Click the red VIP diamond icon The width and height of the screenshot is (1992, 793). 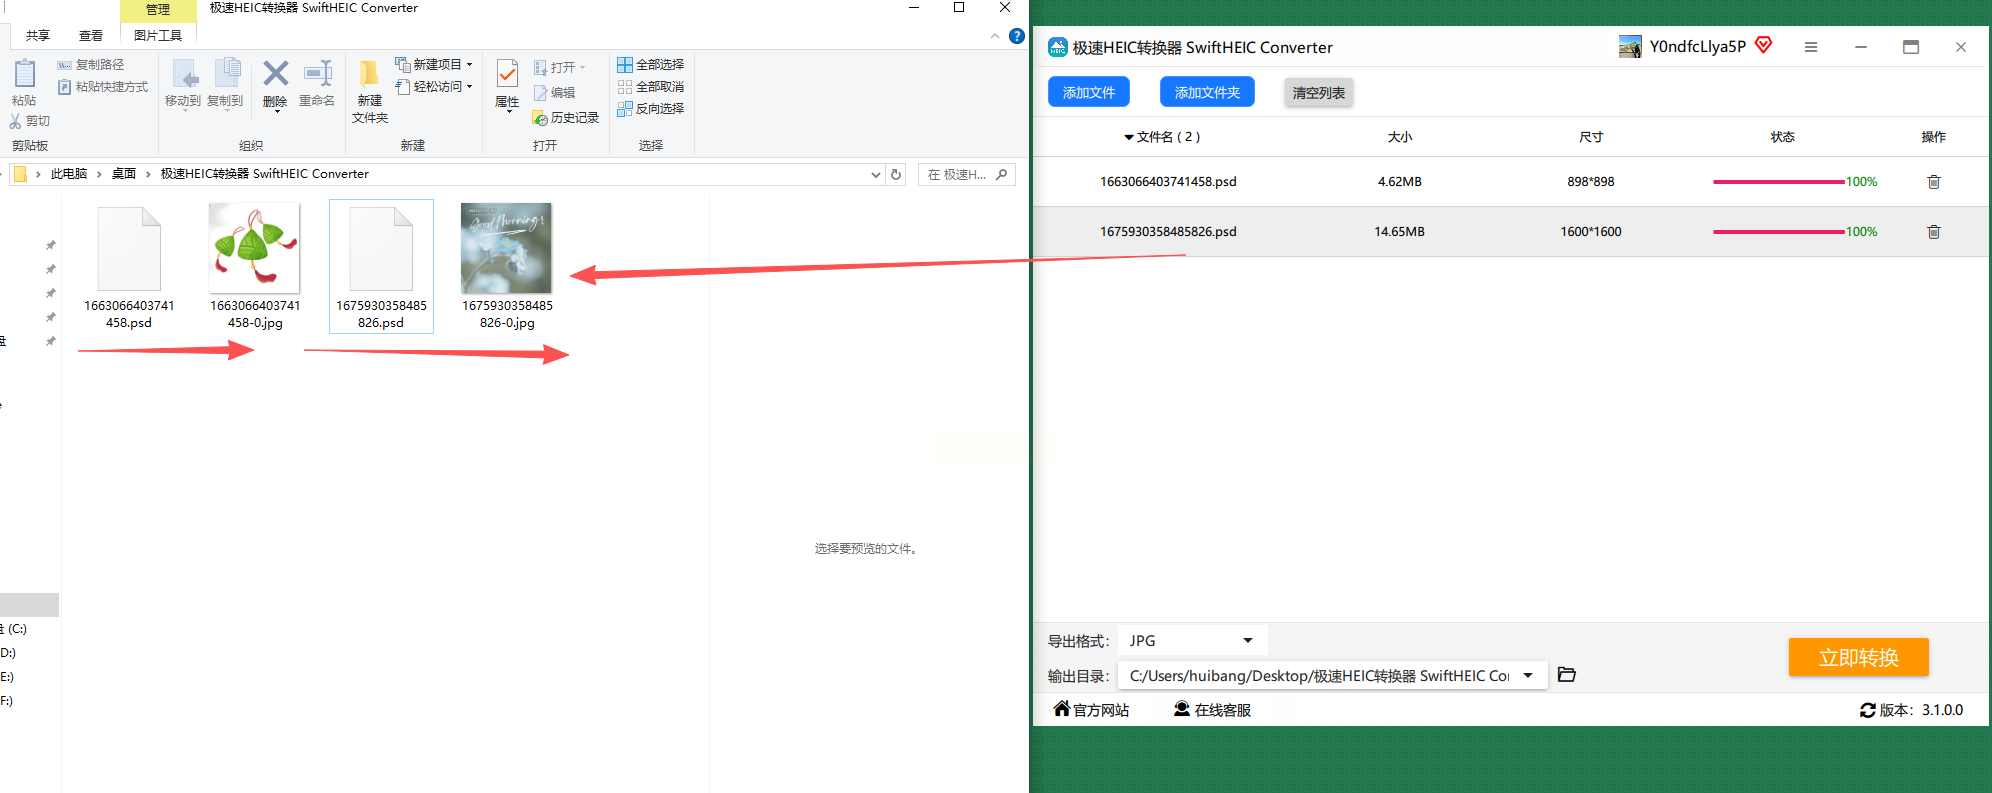click(1764, 45)
